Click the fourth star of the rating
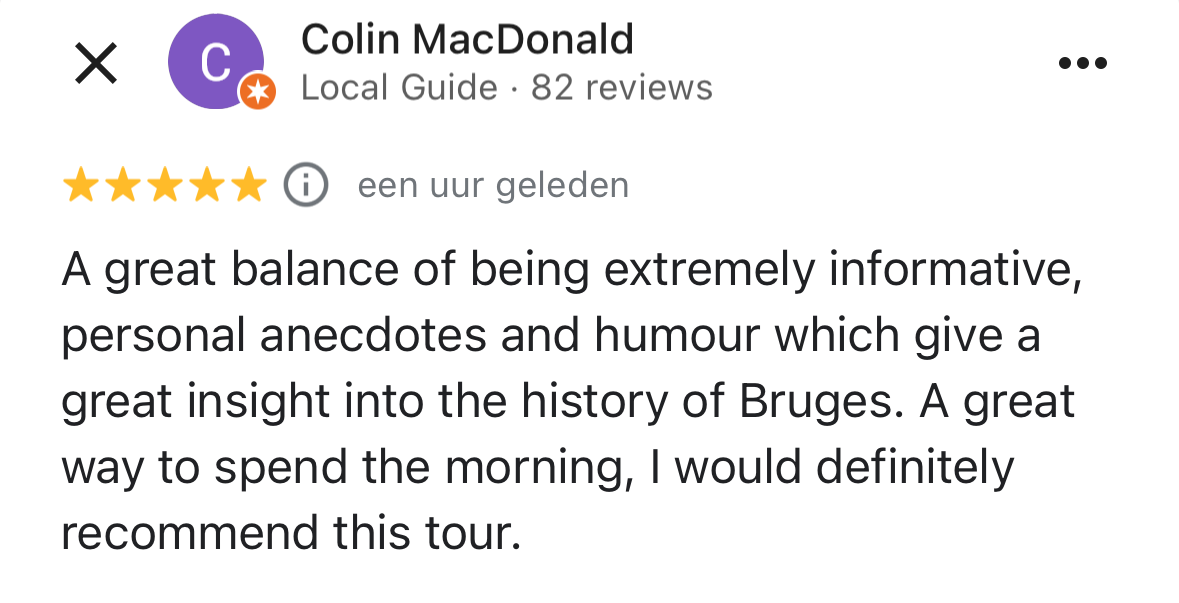Image resolution: width=1179 pixels, height=603 pixels. tap(204, 184)
